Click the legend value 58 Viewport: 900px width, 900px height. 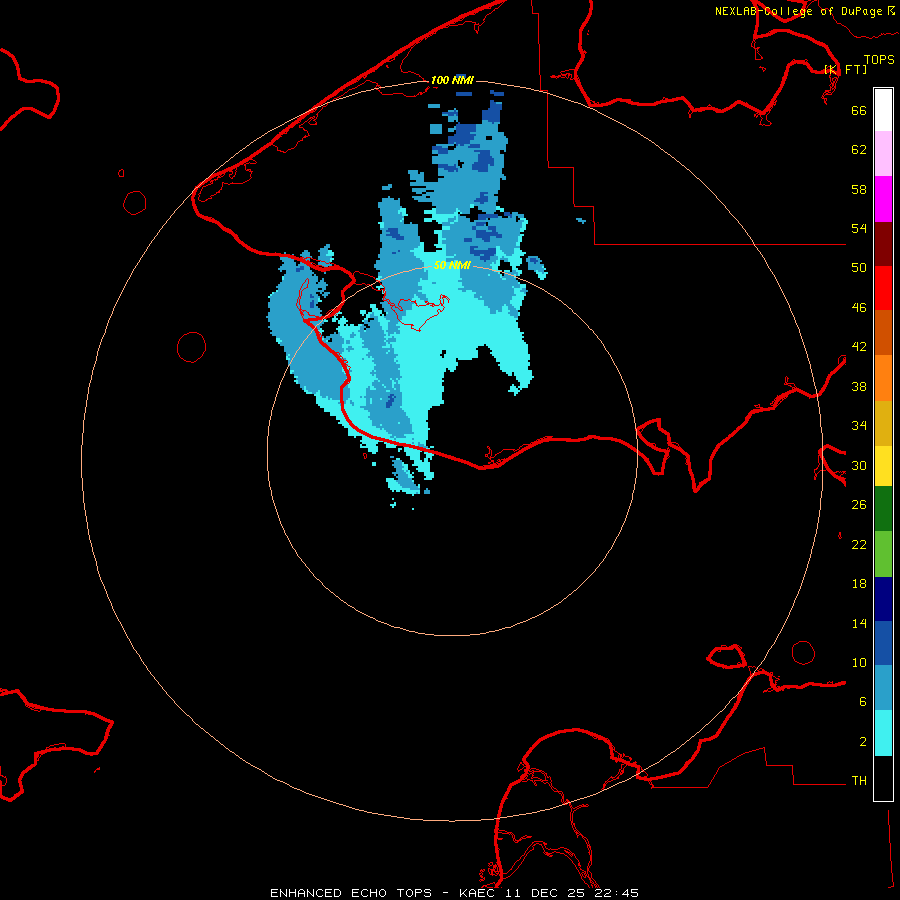[x=859, y=189]
